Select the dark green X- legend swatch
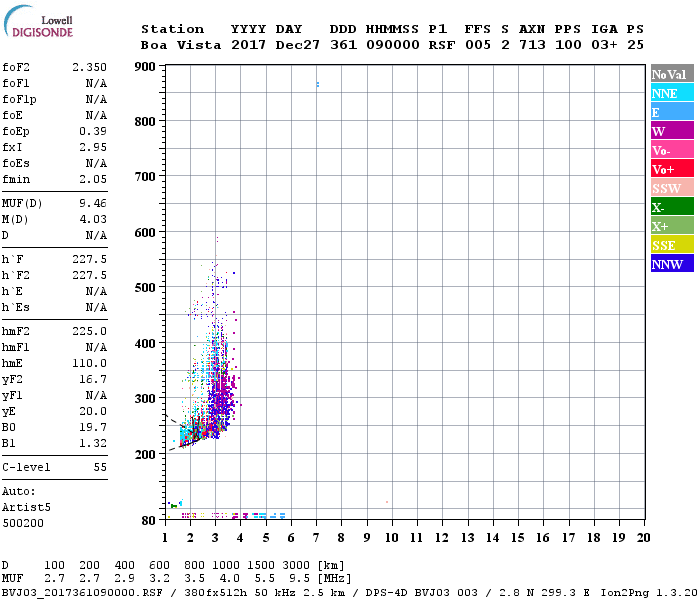 [671, 207]
